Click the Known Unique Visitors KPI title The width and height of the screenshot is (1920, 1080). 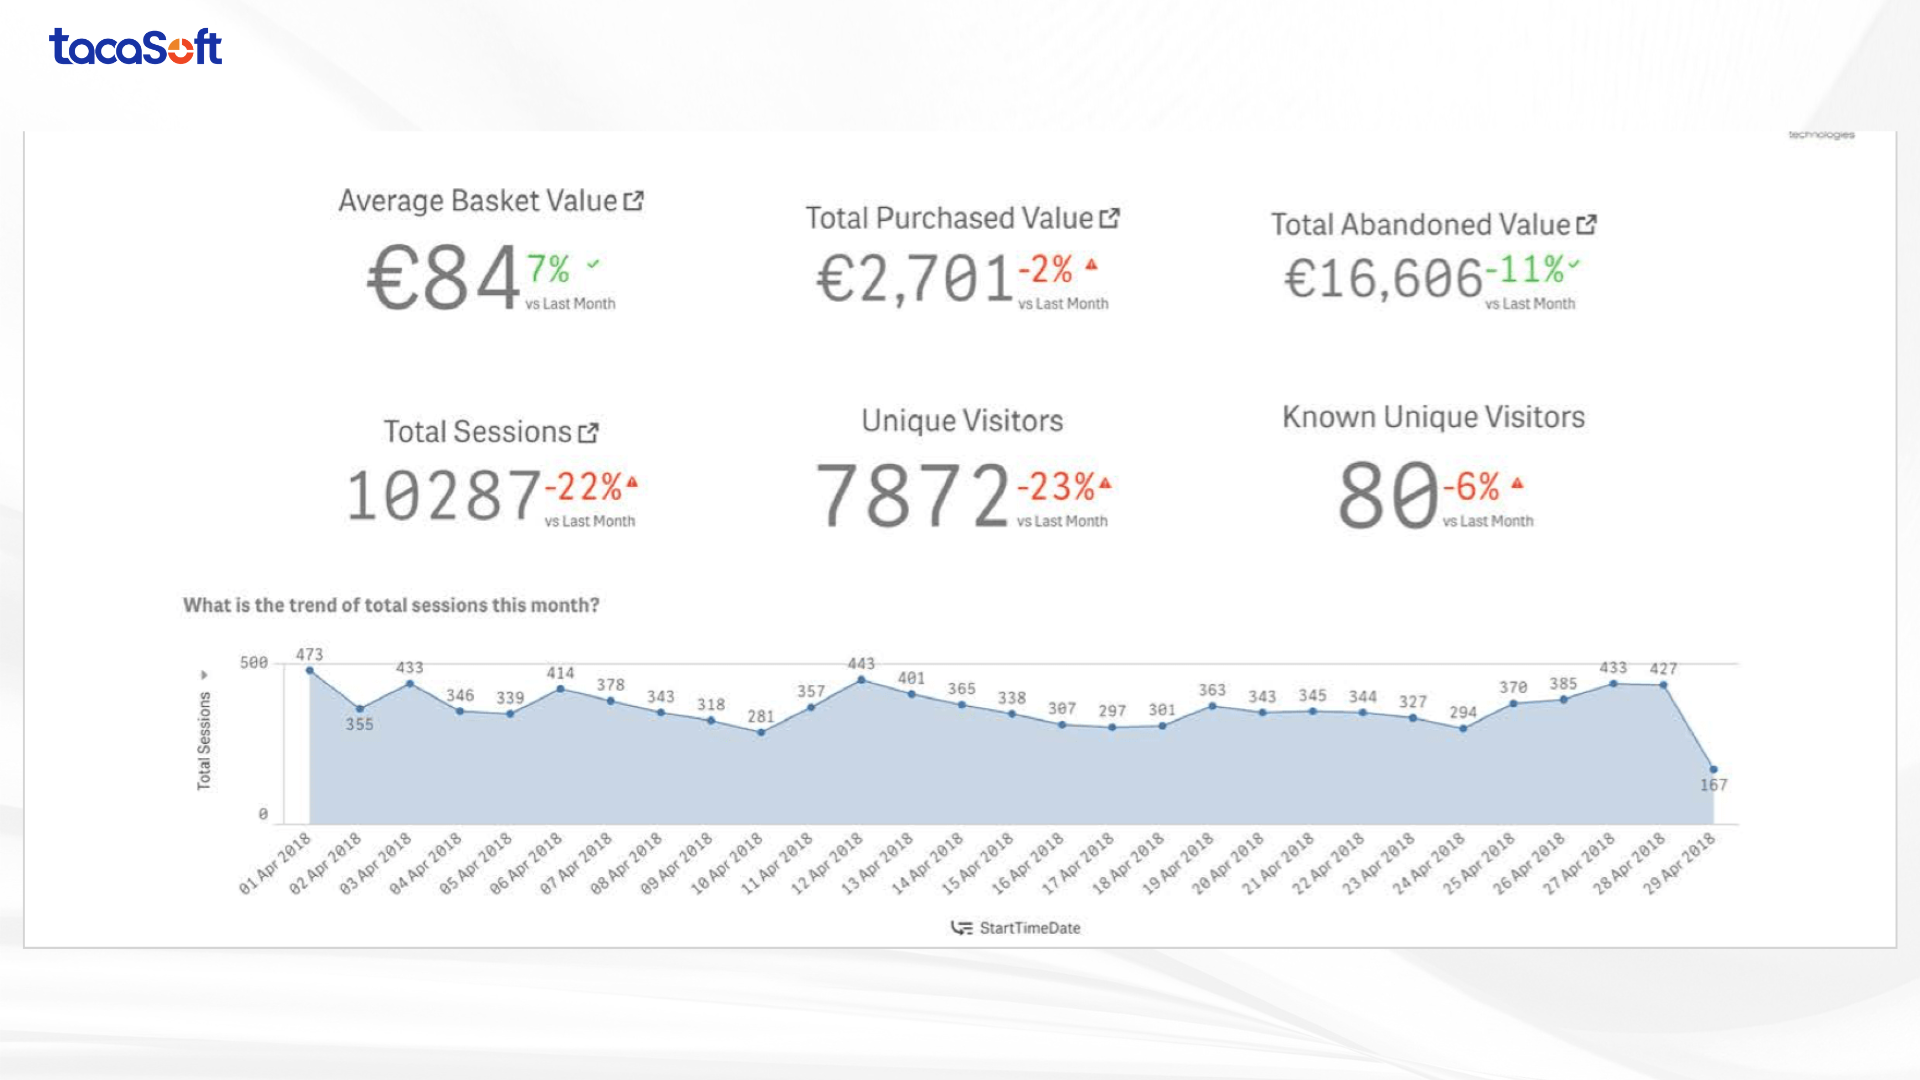[x=1433, y=417]
